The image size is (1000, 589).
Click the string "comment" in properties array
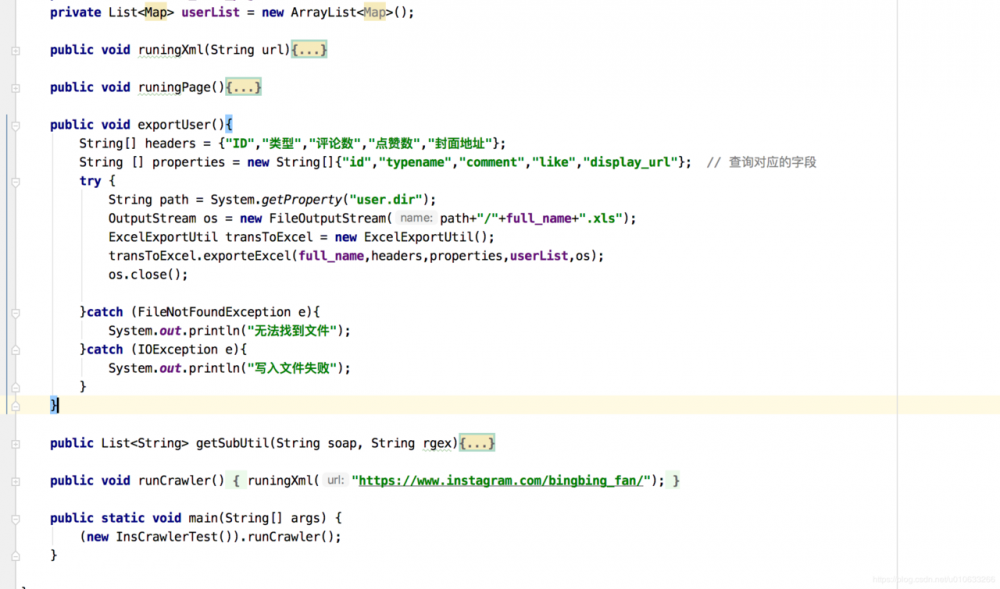click(492, 162)
